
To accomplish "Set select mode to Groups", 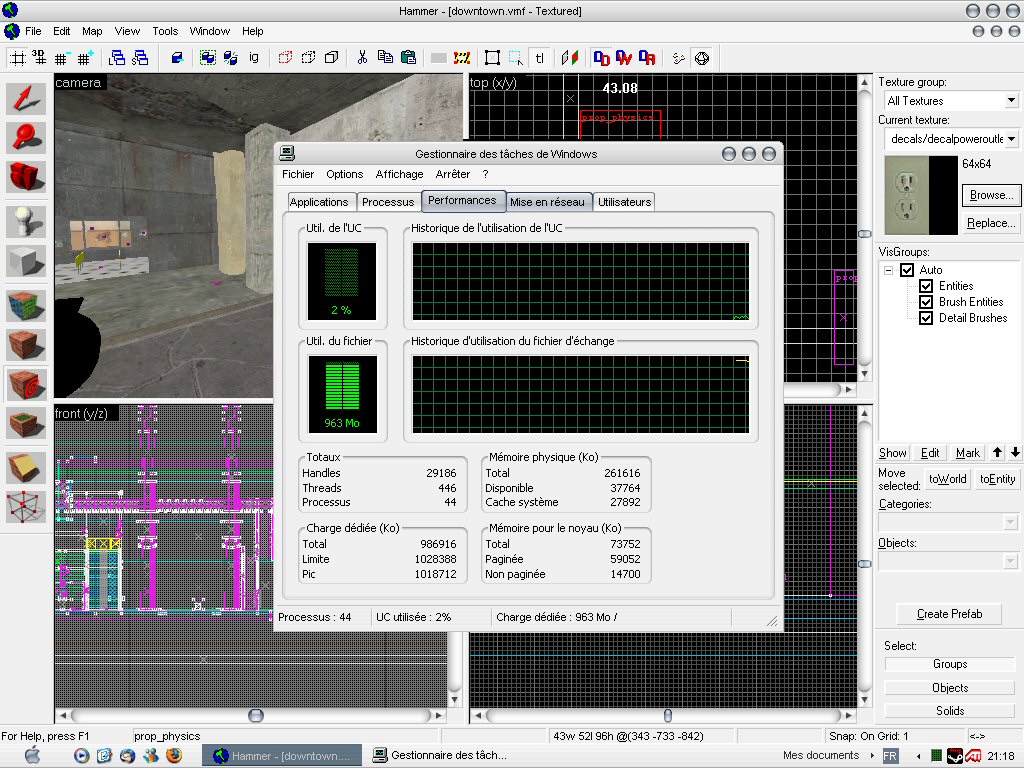I will pyautogui.click(x=950, y=664).
